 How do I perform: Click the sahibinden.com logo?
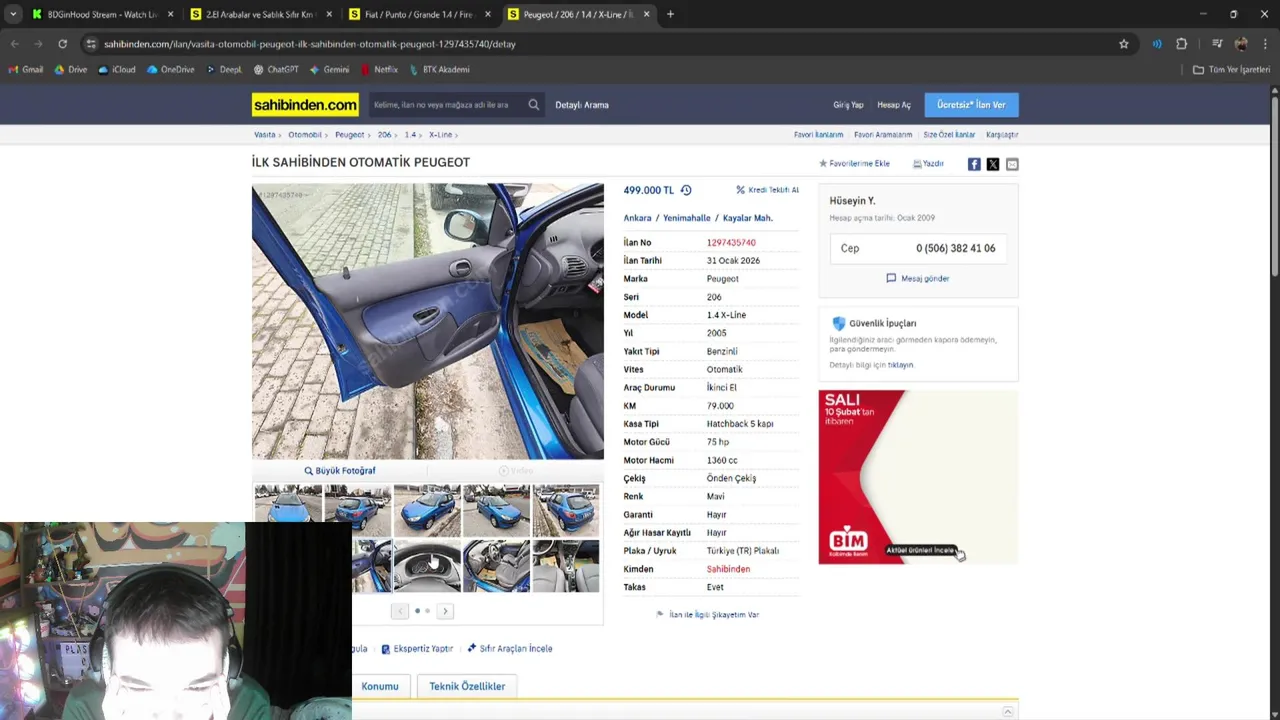pyautogui.click(x=305, y=105)
